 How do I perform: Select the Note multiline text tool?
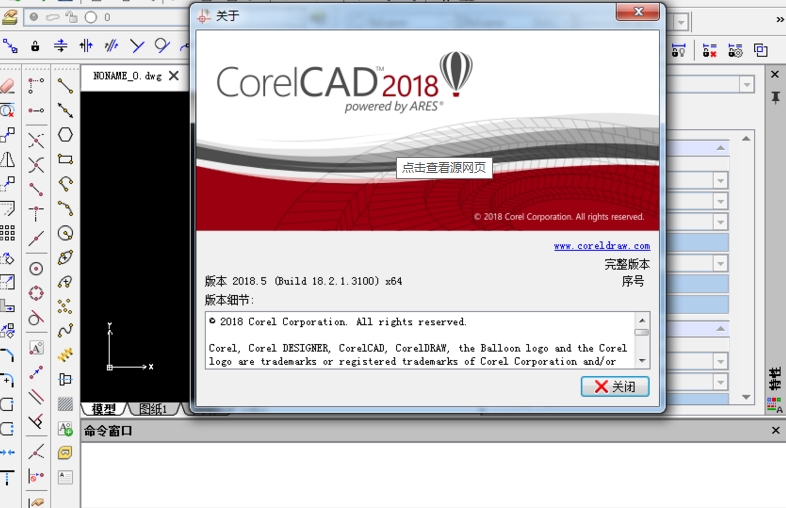tap(65, 477)
